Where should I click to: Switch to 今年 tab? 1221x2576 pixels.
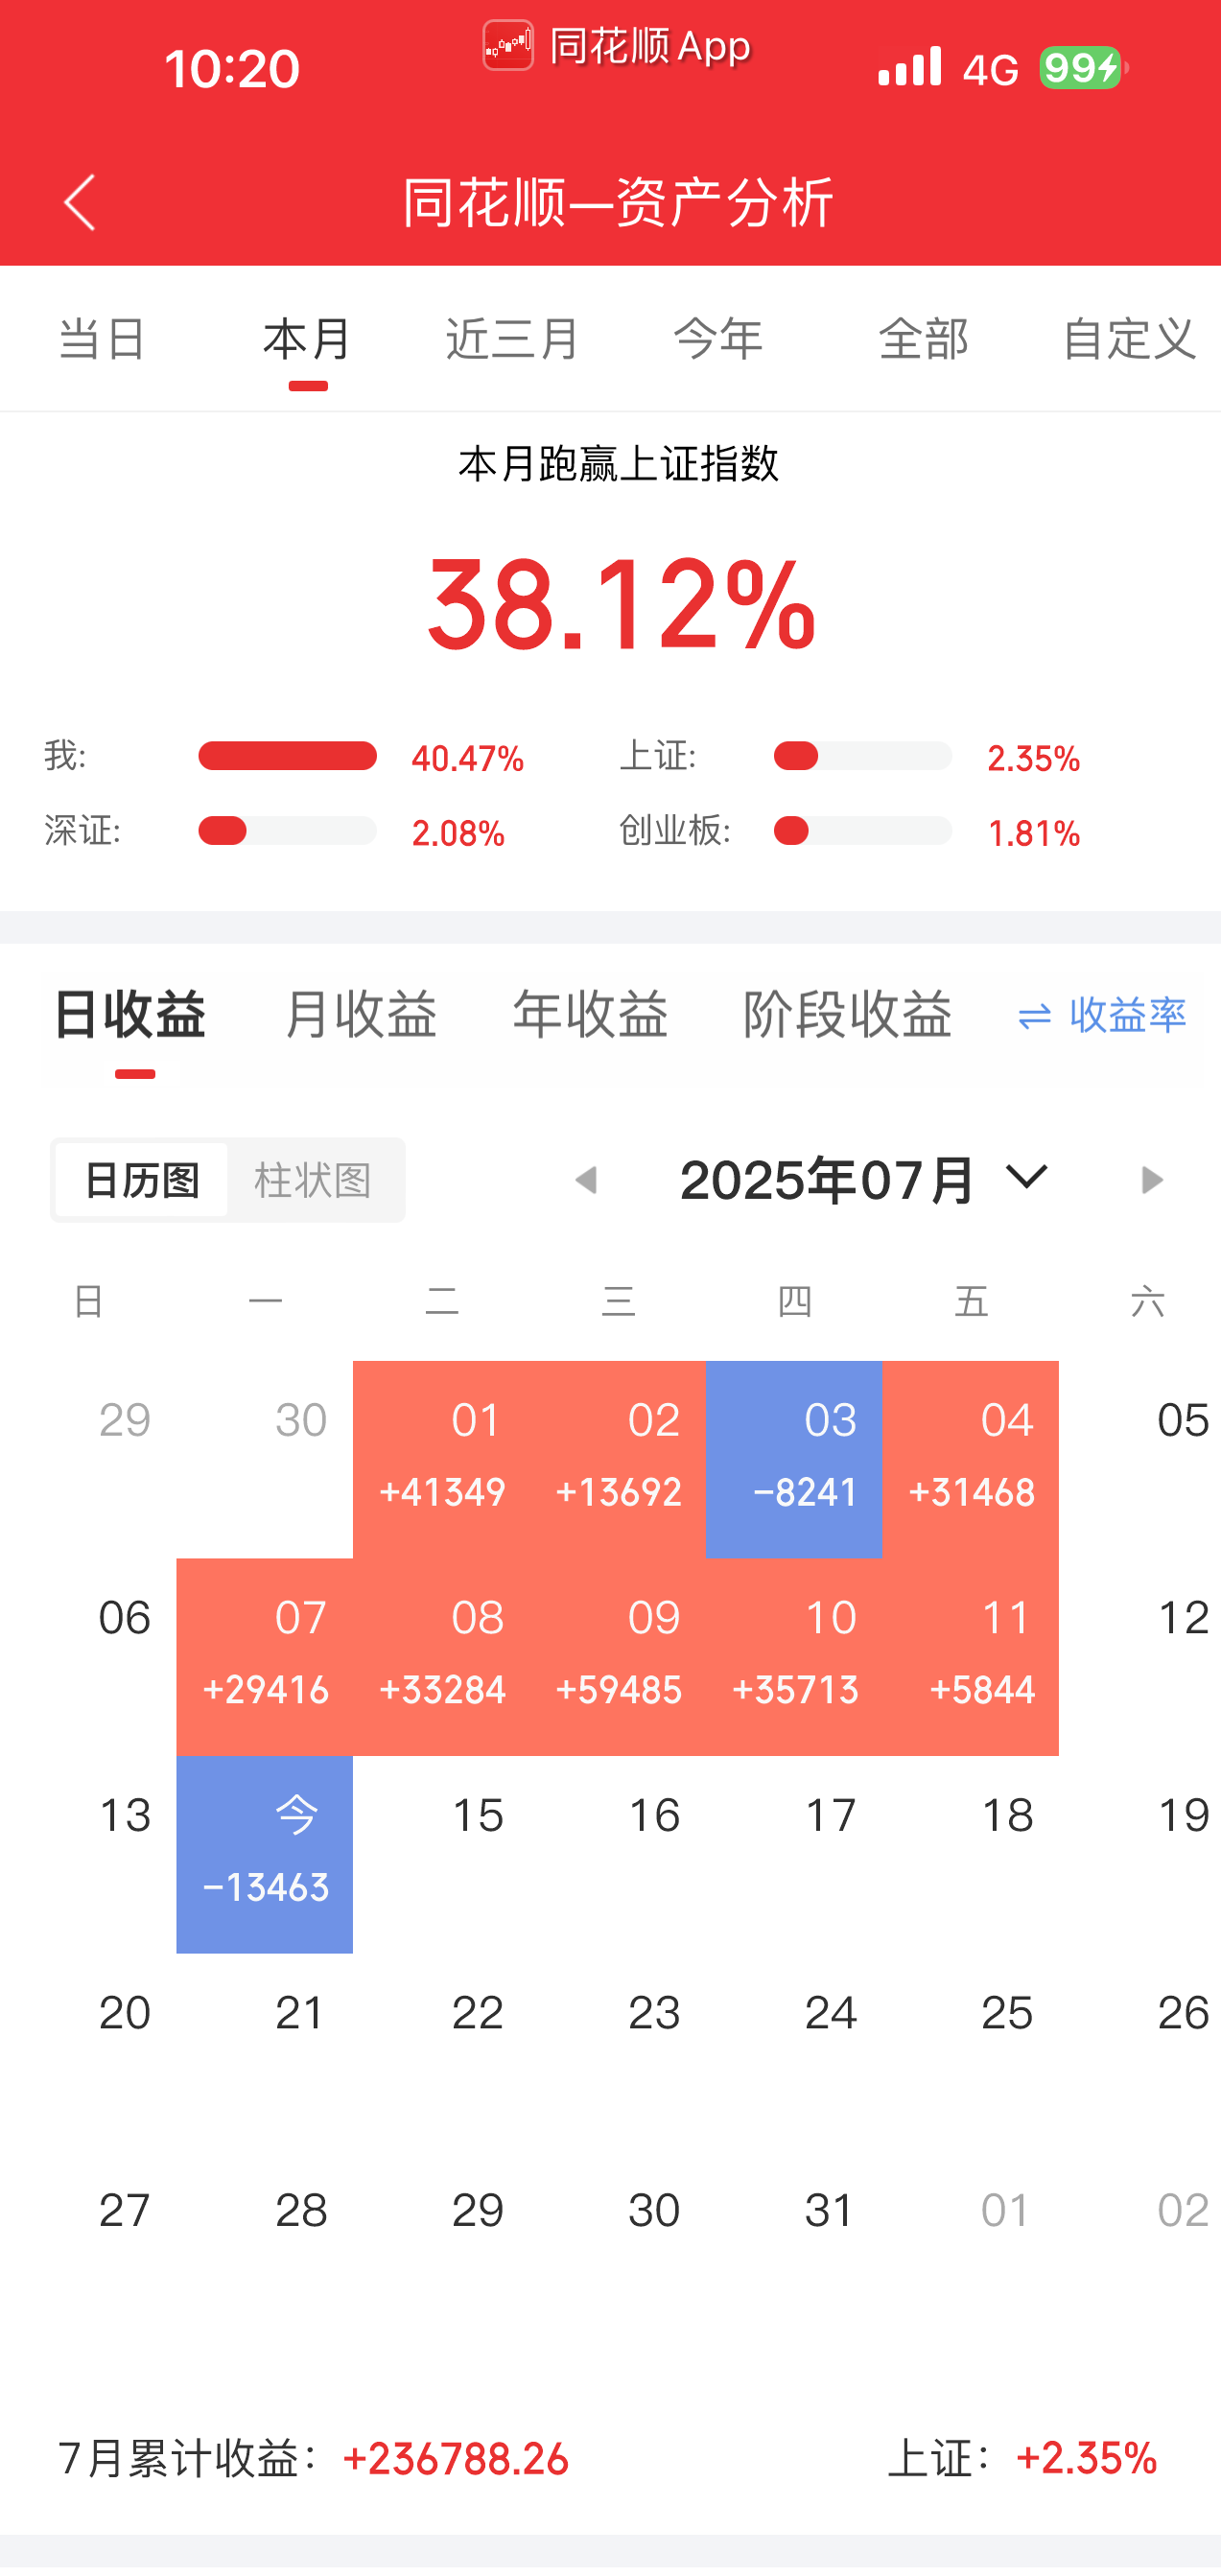718,339
